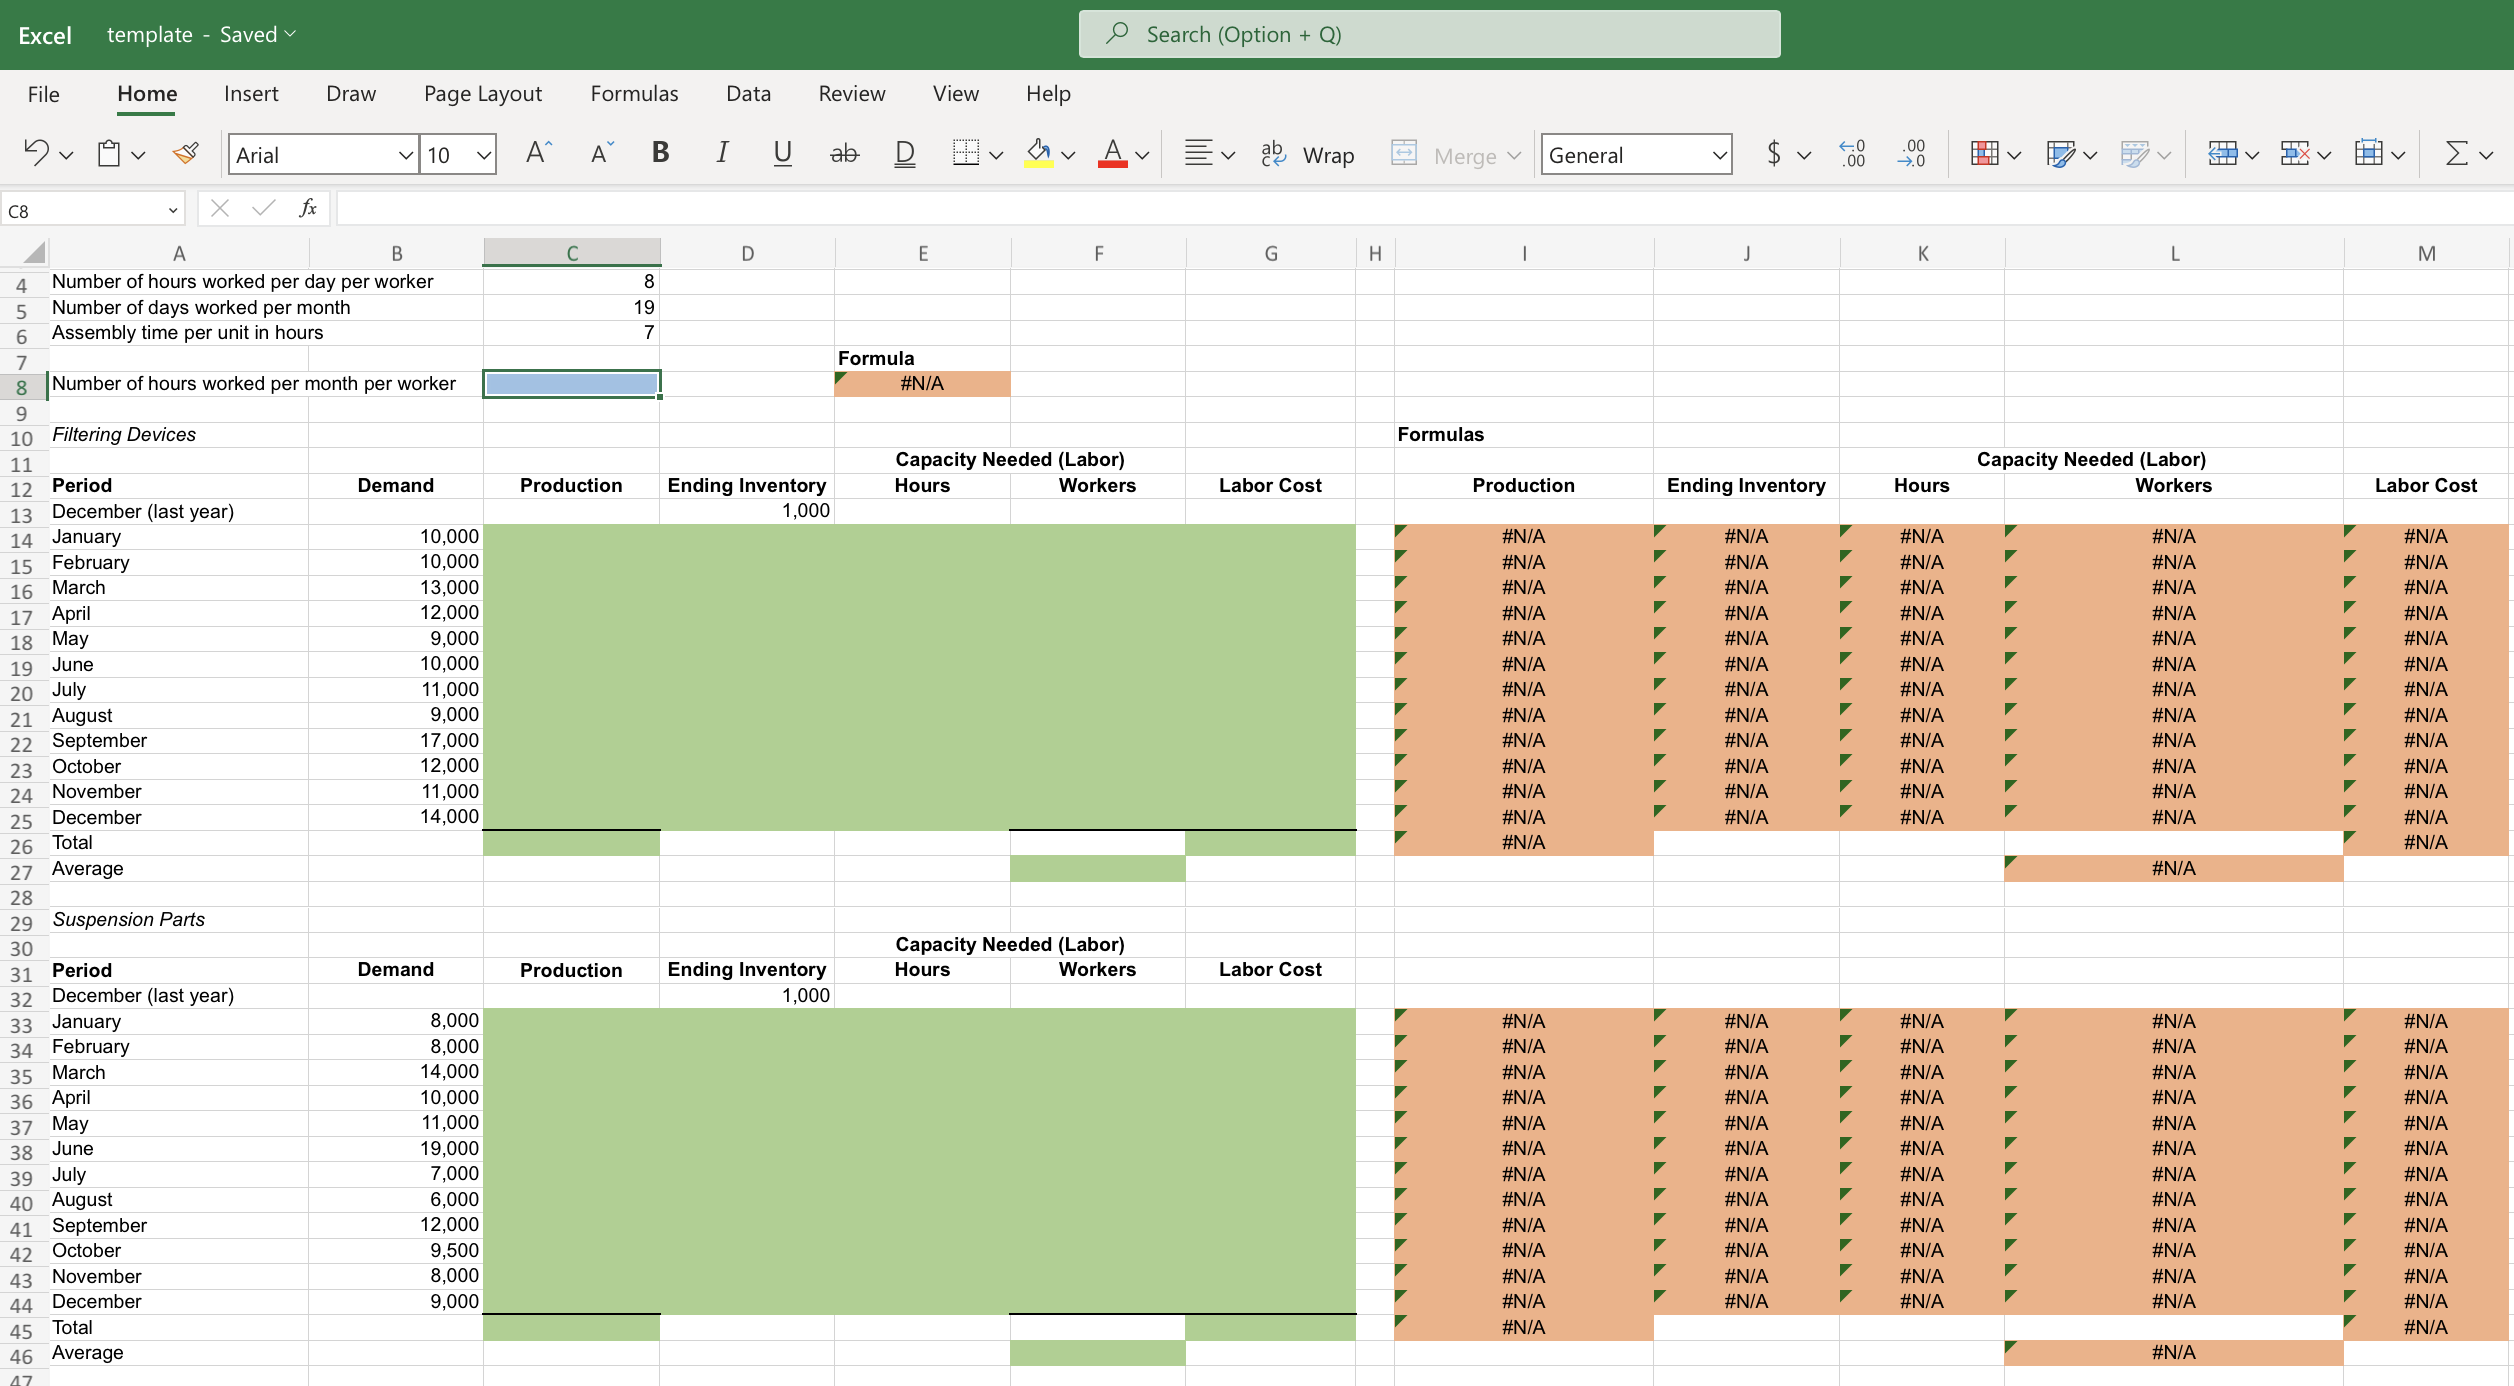
Task: Click the Borders icon
Action: pyautogui.click(x=966, y=153)
